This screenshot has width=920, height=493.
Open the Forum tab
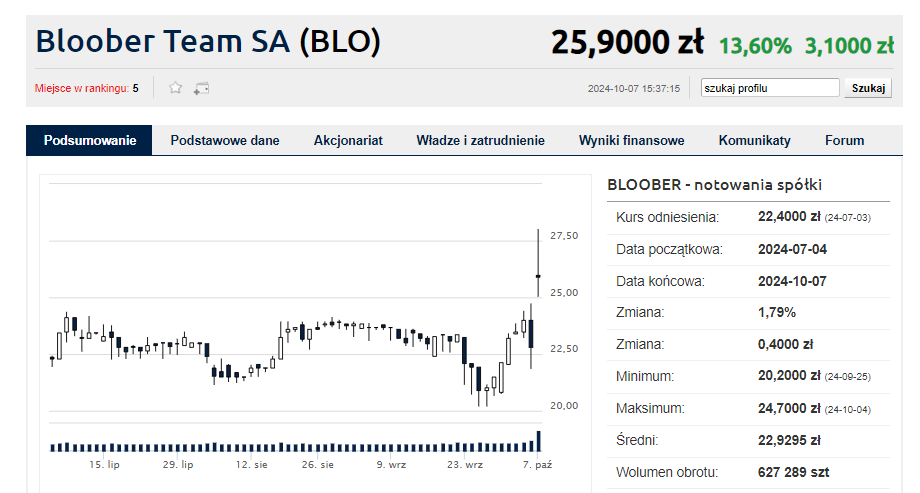pyautogui.click(x=844, y=141)
